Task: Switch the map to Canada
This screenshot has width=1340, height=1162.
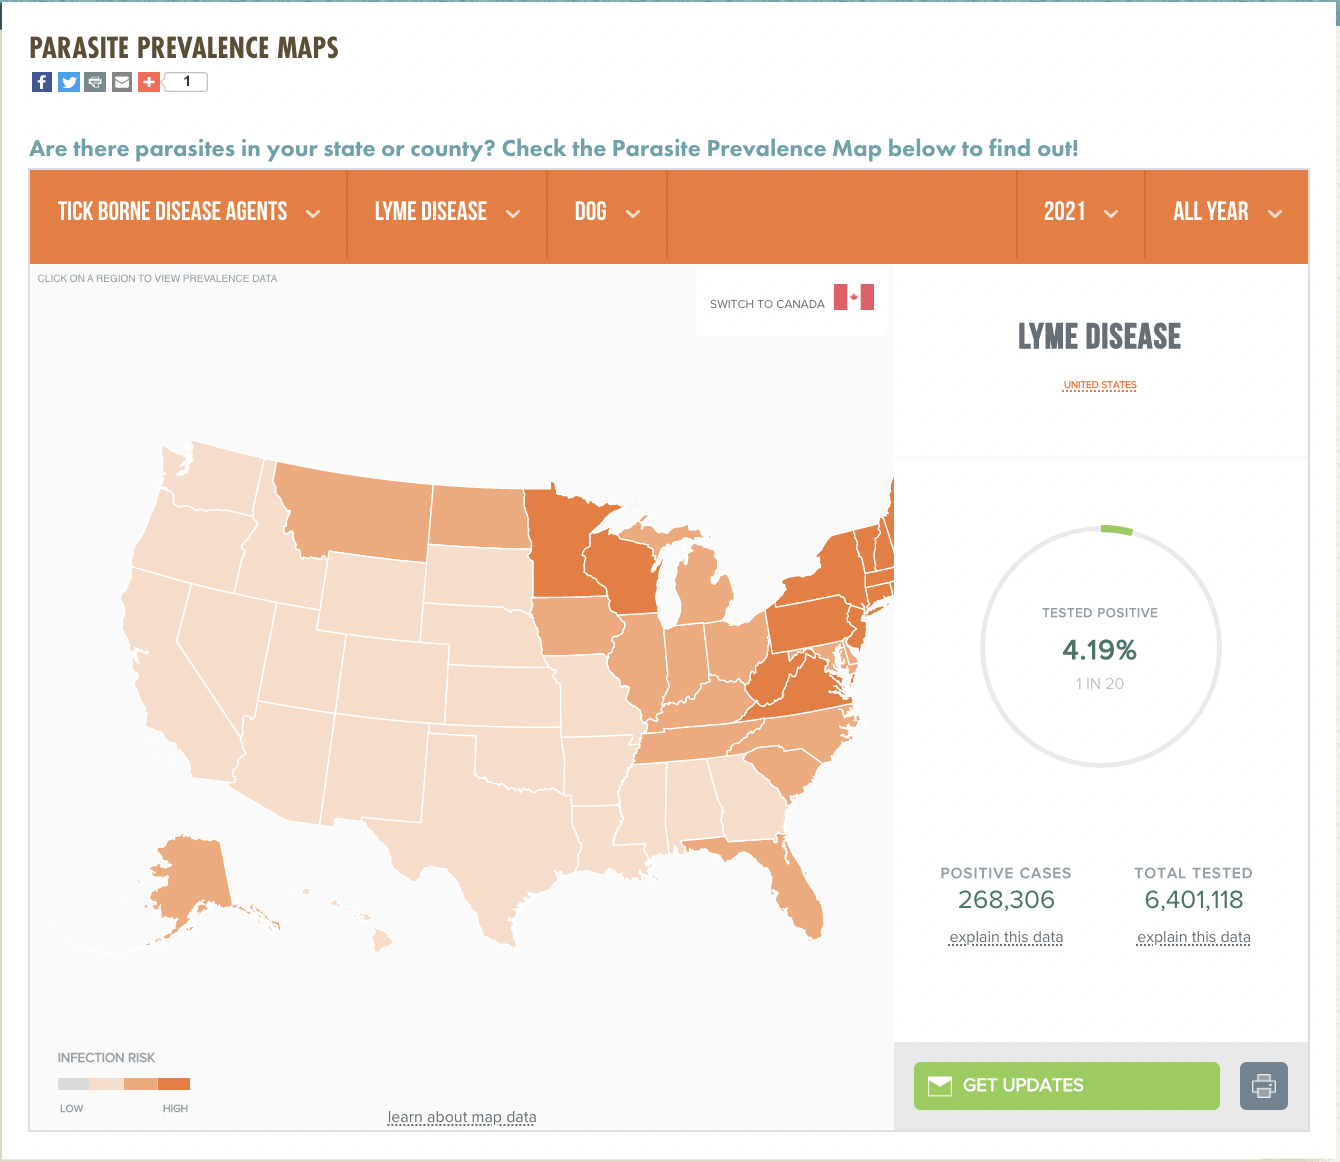Action: click(x=767, y=304)
